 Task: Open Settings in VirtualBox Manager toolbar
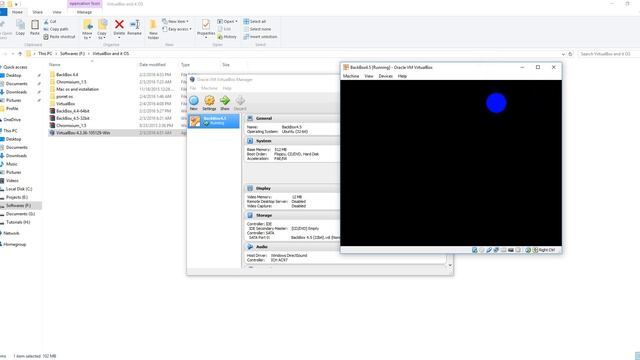(209, 102)
